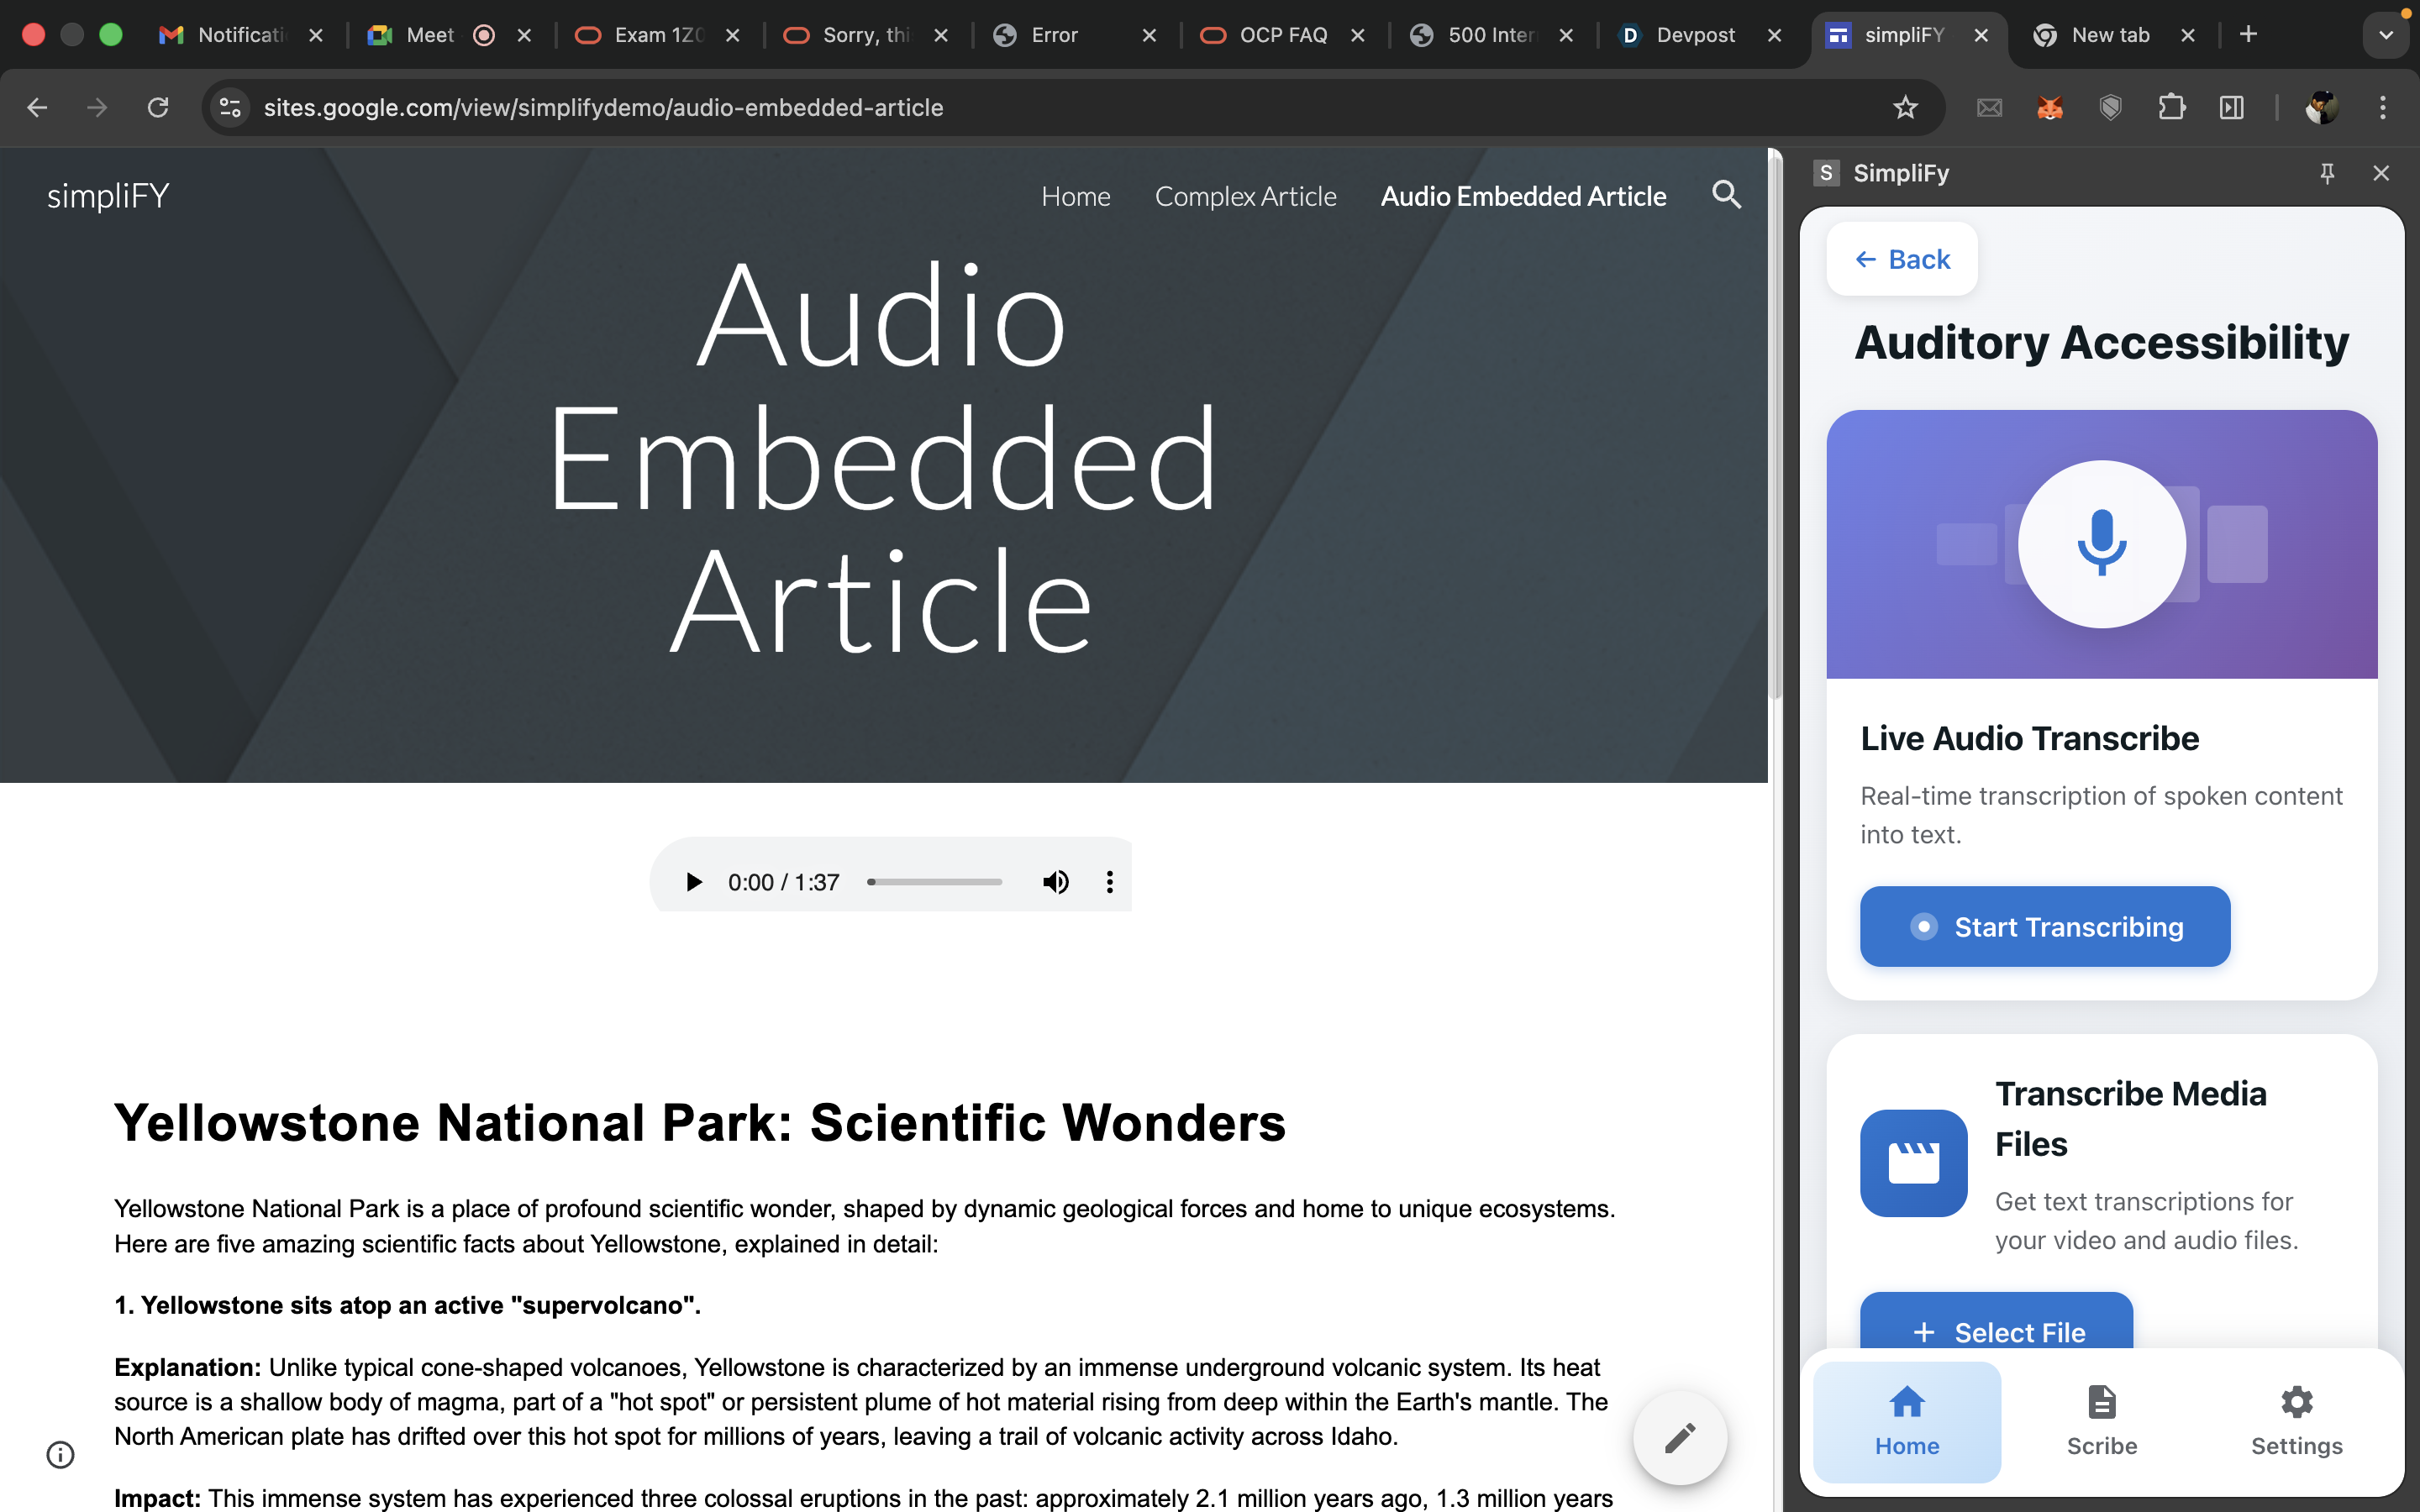Open Chrome three-dot menu

(x=2382, y=107)
